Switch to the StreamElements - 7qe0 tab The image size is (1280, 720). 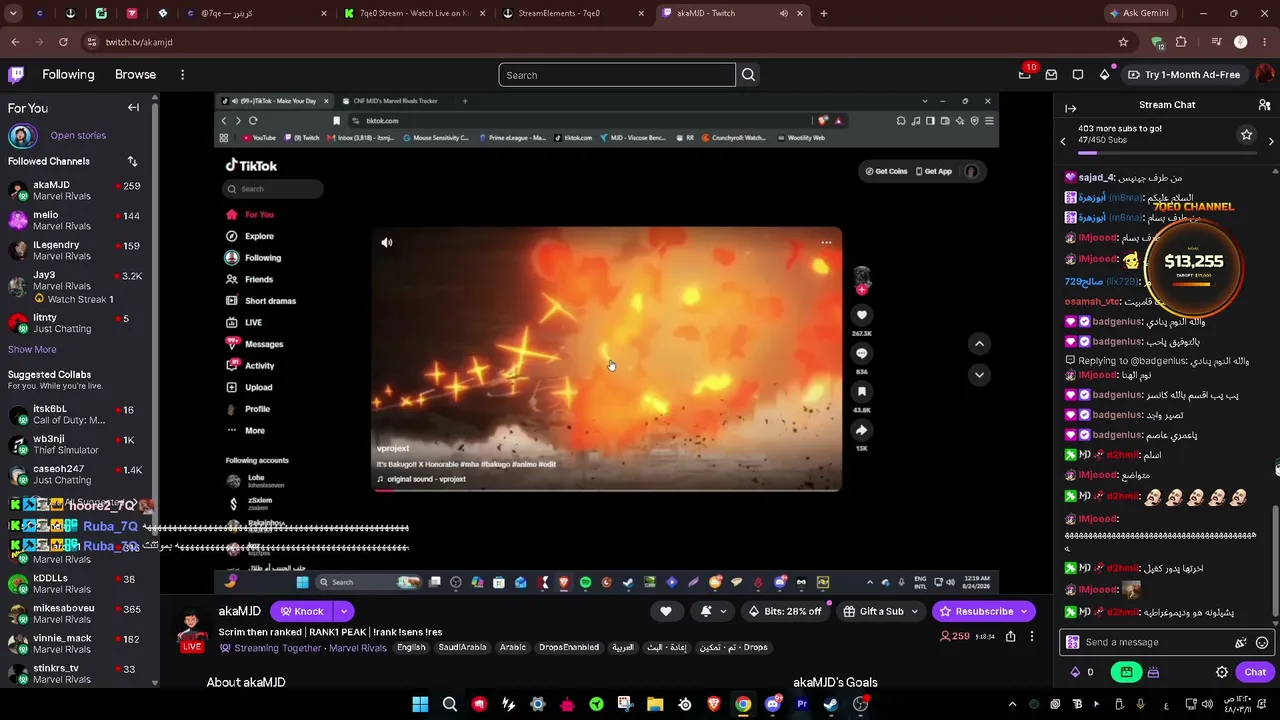[x=571, y=13]
